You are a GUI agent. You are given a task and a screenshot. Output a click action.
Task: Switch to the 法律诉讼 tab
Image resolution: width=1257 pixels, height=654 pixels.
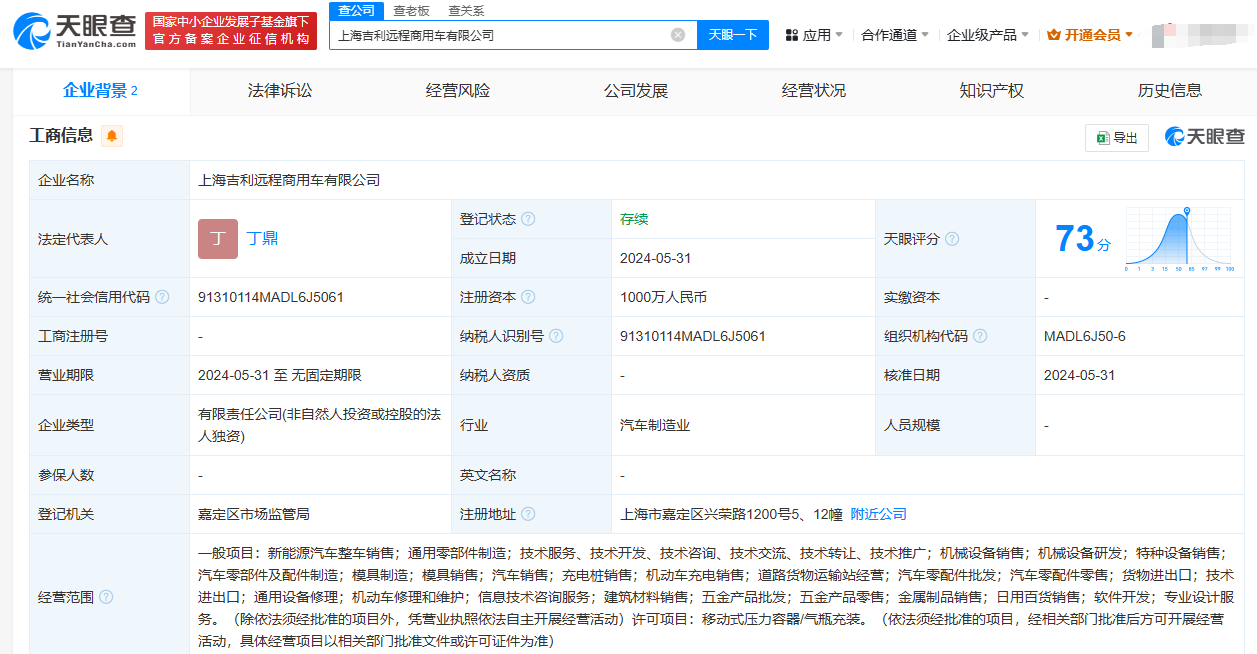click(280, 91)
